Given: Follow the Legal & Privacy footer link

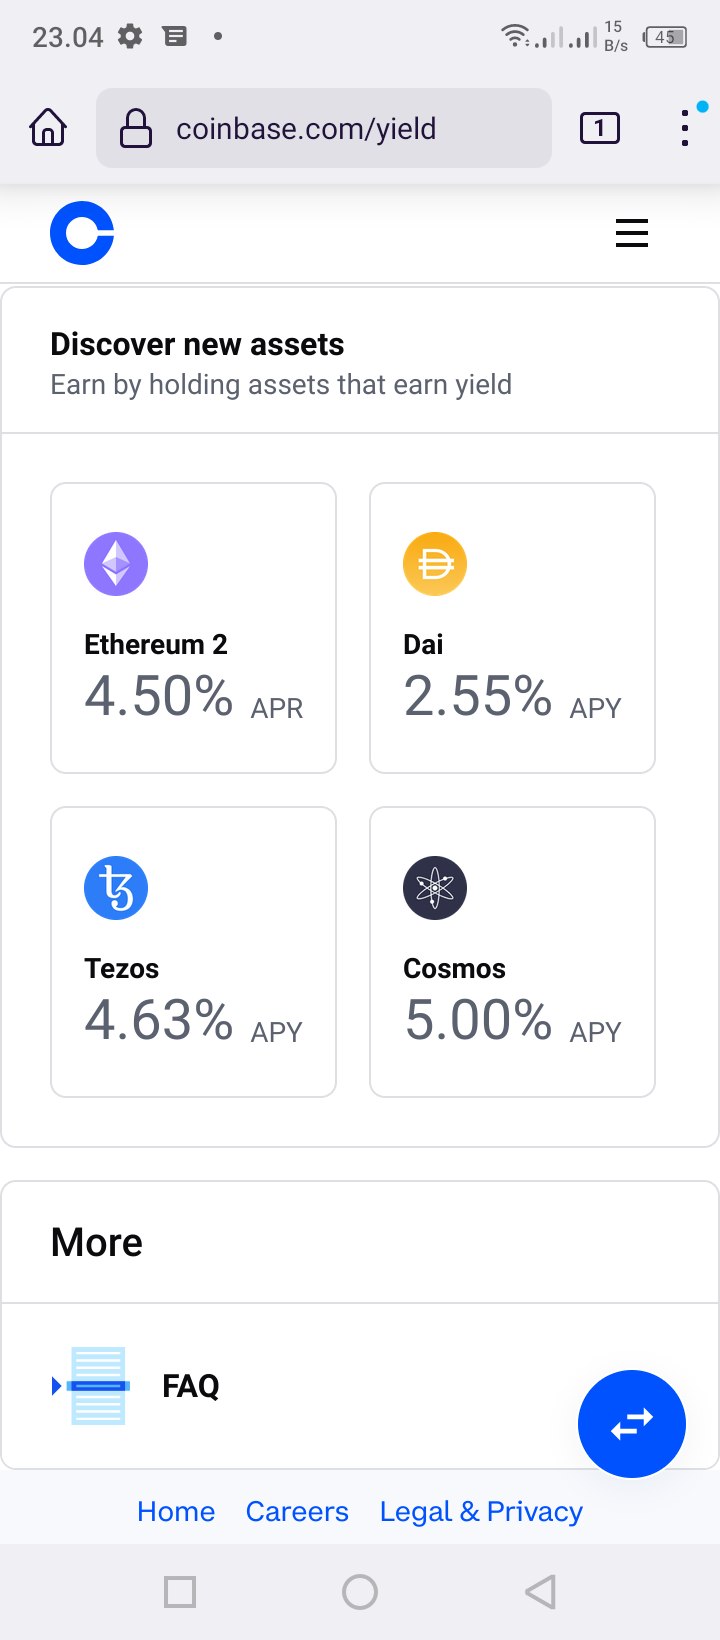Looking at the screenshot, I should pyautogui.click(x=481, y=1511).
